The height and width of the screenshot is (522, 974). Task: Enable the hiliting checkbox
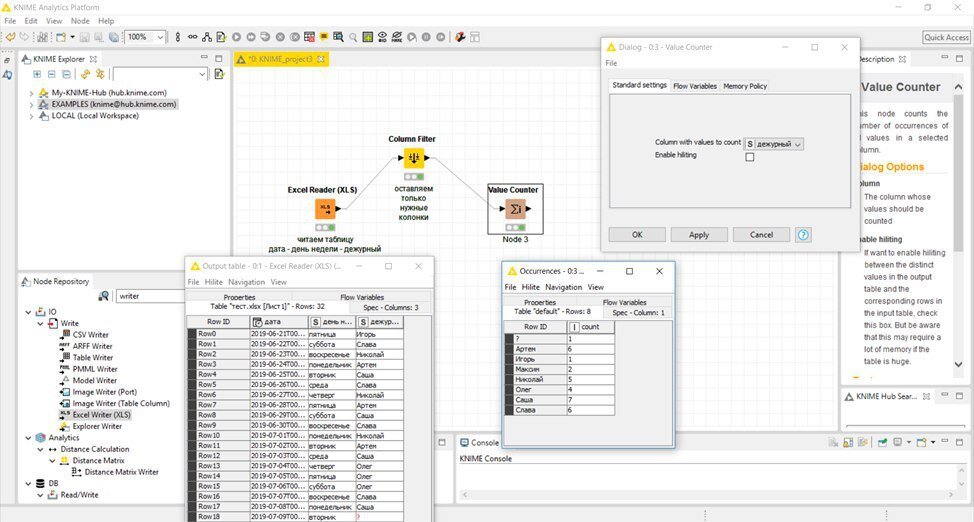pyautogui.click(x=750, y=157)
